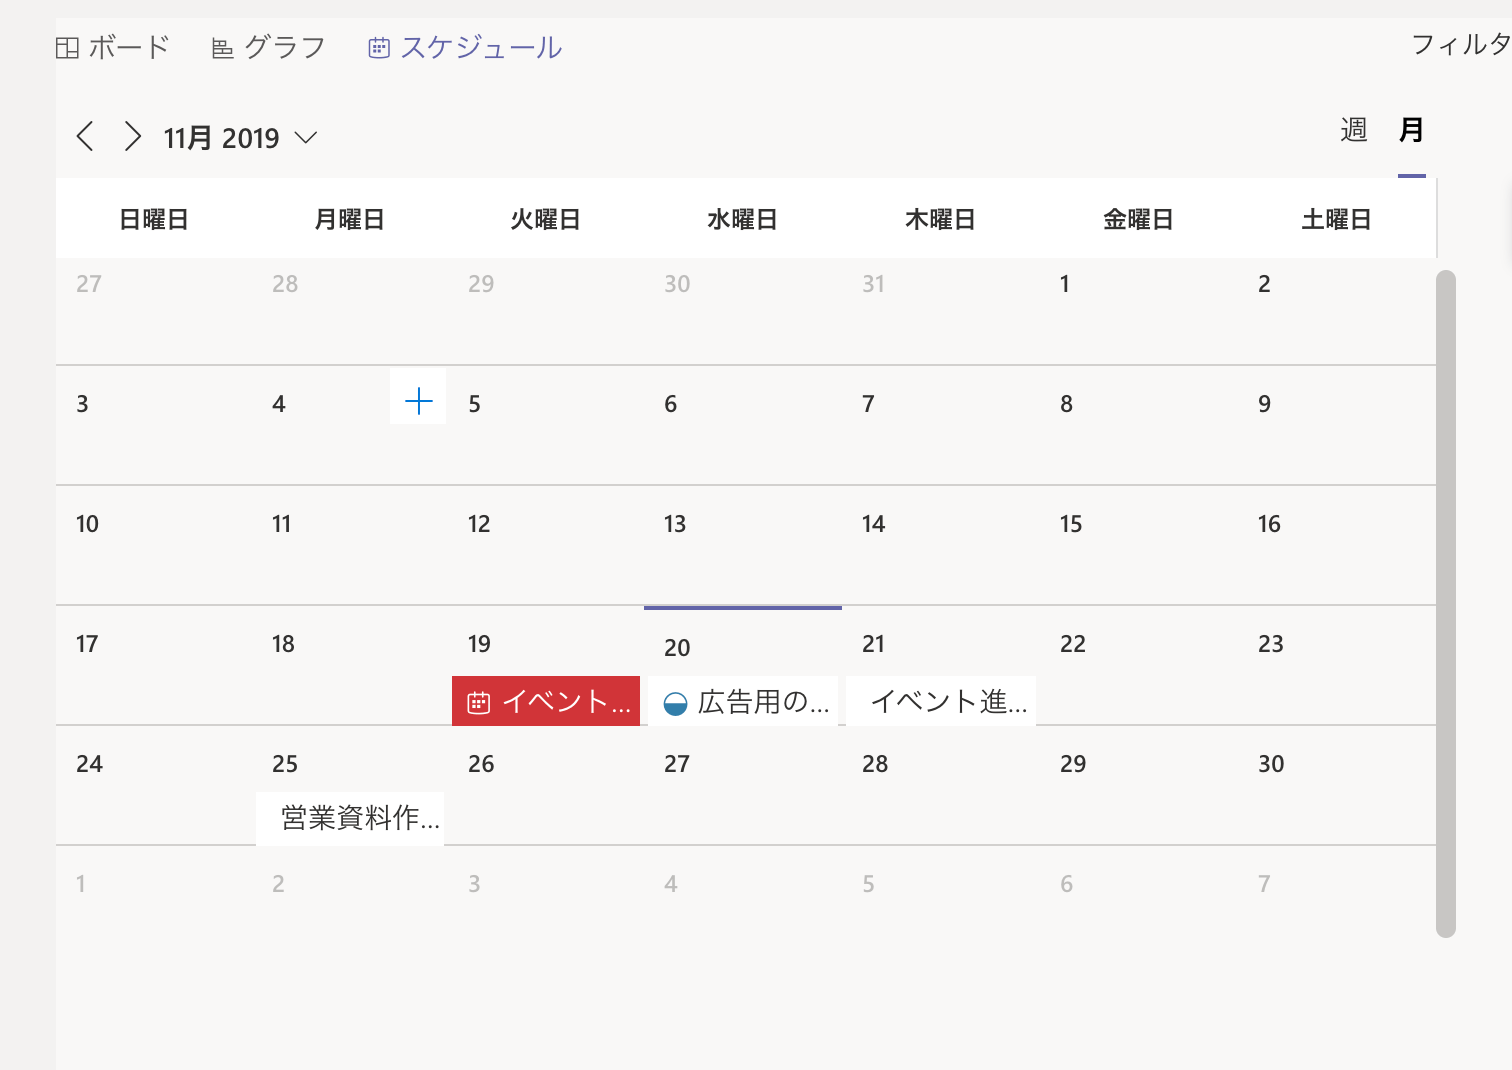Screen dimensions: 1512x1070
Task: Select 月 month view
Action: (x=1411, y=130)
